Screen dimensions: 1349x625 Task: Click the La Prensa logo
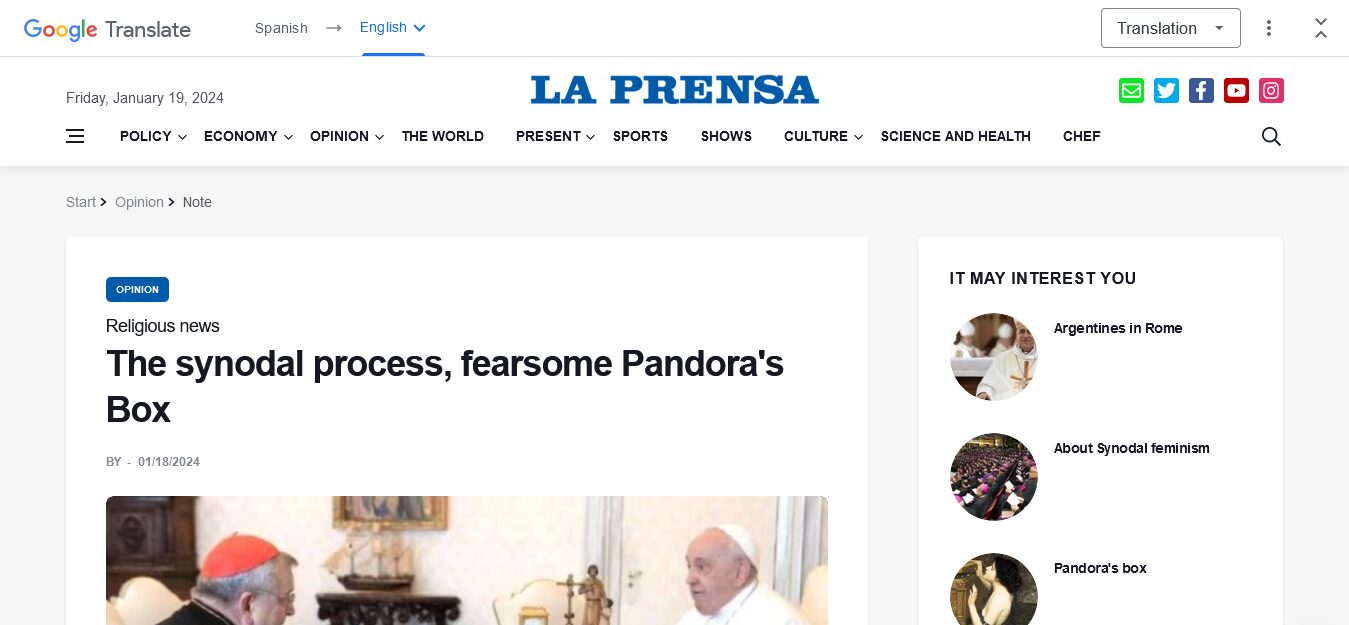tap(675, 90)
